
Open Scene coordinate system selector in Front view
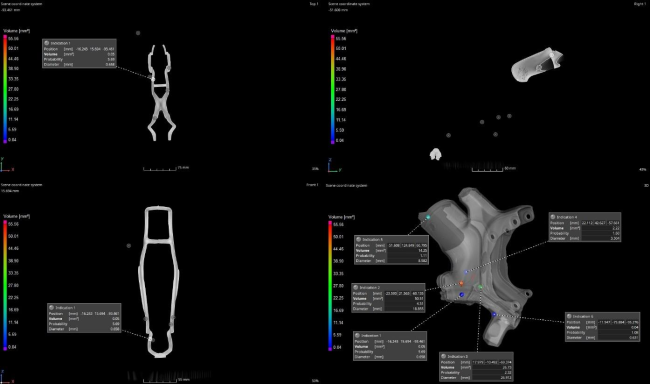click(21, 185)
